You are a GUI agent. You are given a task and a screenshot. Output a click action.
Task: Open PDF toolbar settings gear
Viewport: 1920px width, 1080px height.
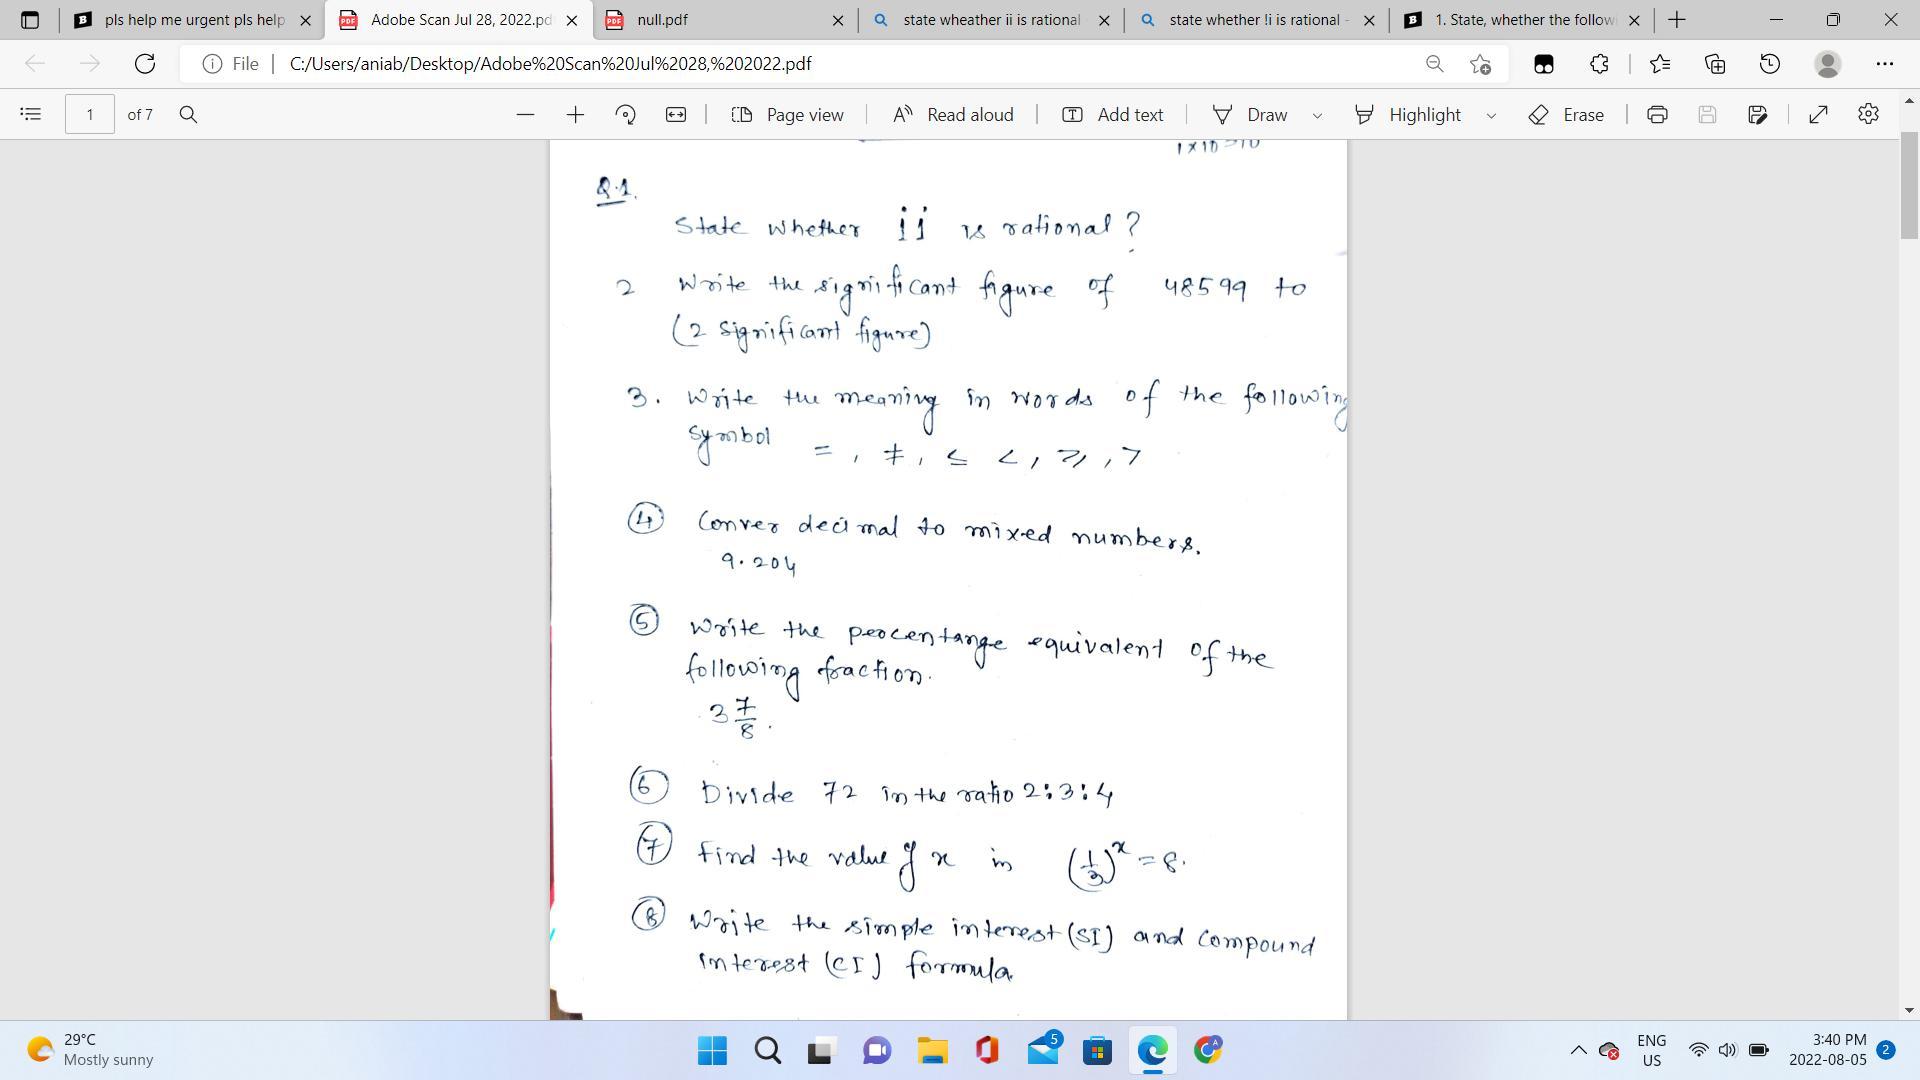(1868, 114)
